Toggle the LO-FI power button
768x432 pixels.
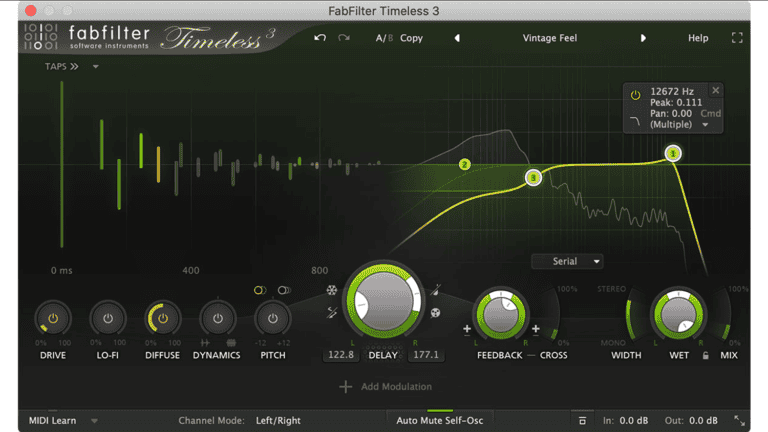pos(108,318)
